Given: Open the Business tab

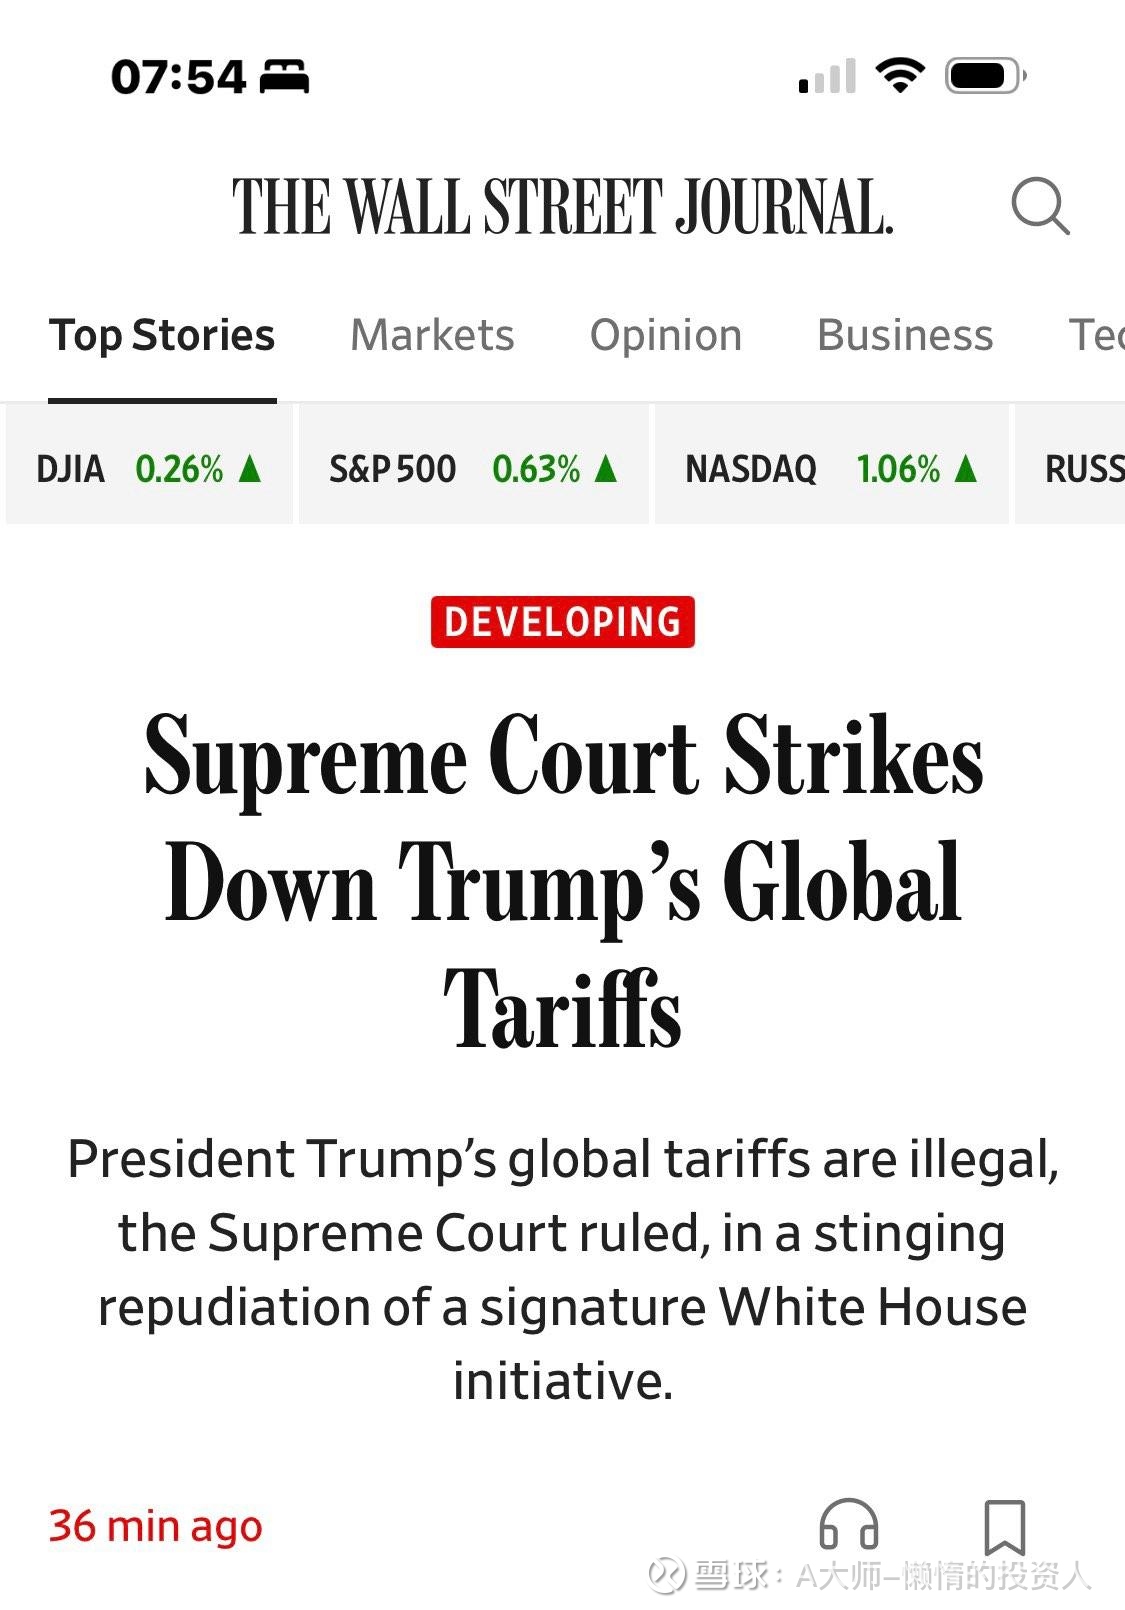Looking at the screenshot, I should (x=905, y=335).
